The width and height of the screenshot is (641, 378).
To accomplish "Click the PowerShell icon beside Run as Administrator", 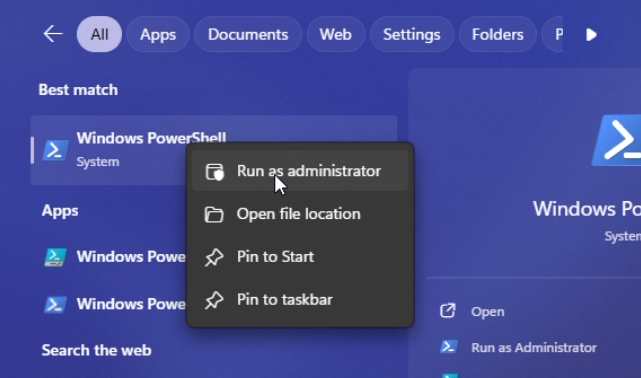I will click(x=449, y=347).
